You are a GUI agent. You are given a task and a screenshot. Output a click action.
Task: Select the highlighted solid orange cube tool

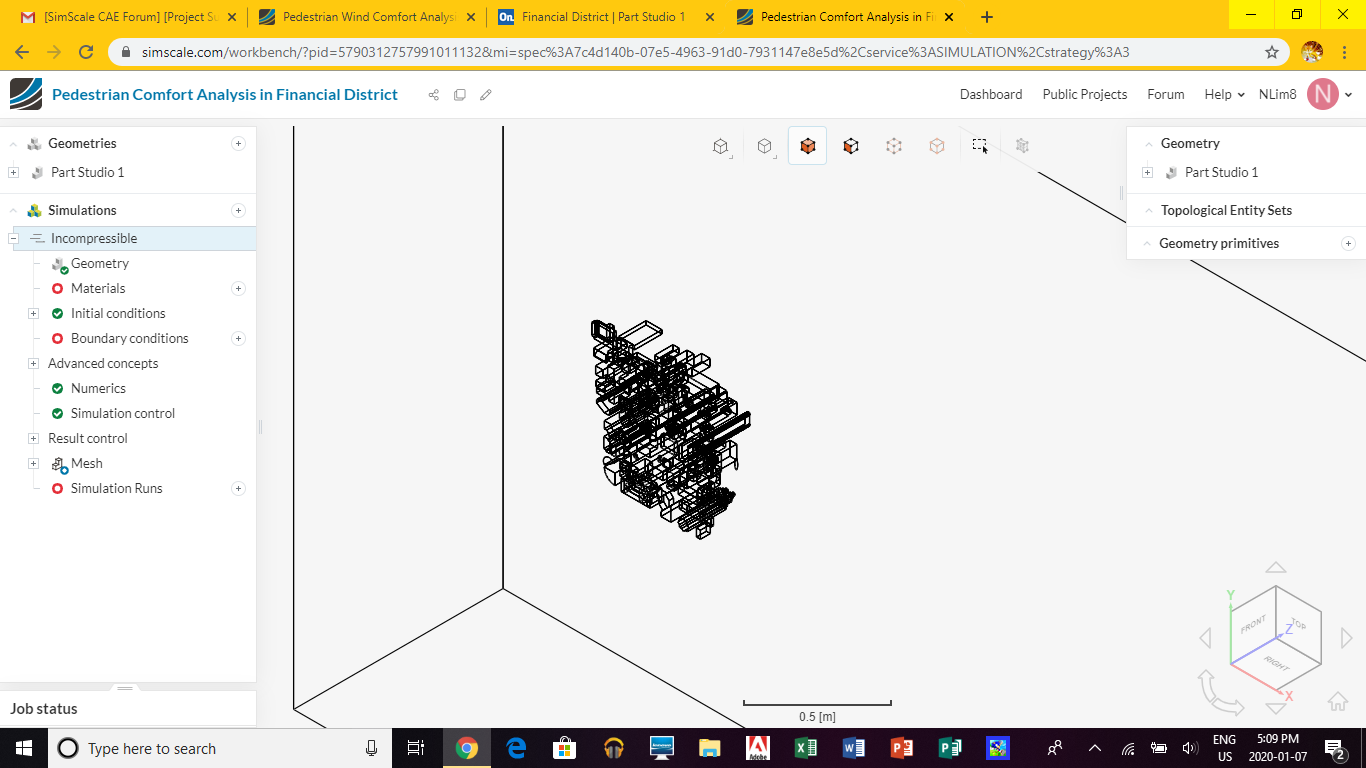(x=808, y=146)
